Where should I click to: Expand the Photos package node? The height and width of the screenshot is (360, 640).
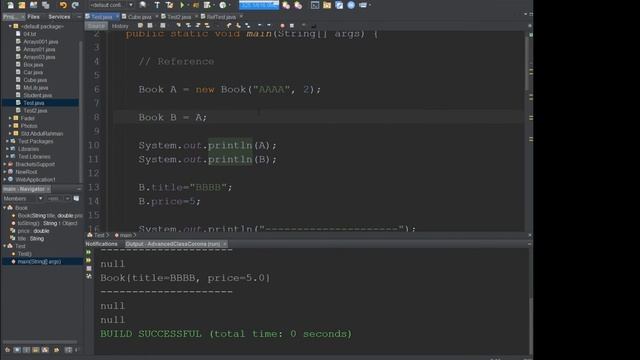10,126
